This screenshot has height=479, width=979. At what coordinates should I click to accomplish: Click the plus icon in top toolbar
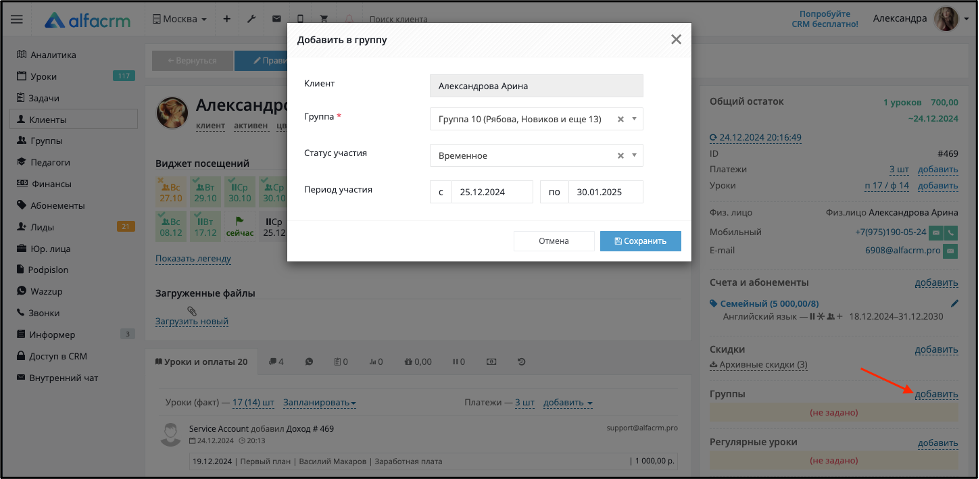pos(227,19)
